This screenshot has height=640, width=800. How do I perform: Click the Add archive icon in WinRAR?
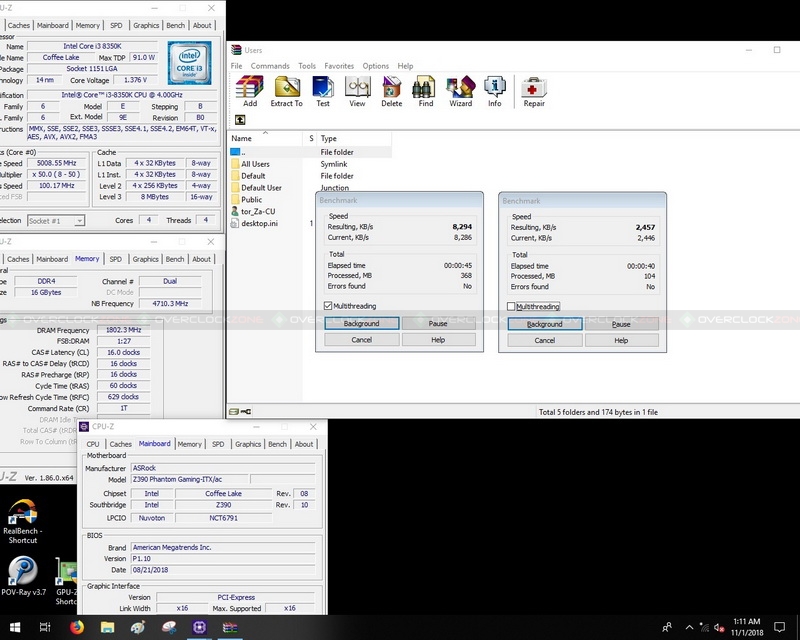[x=250, y=91]
